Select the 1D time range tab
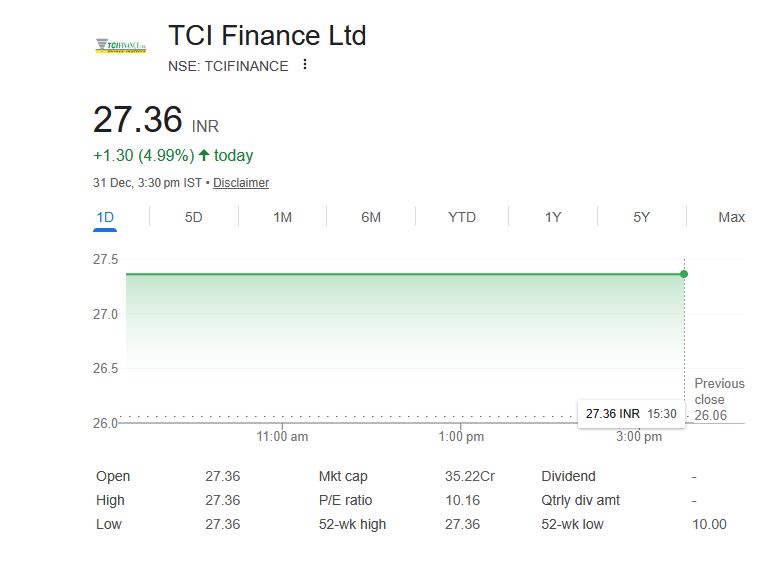Viewport: 761px width, 566px height. point(105,217)
